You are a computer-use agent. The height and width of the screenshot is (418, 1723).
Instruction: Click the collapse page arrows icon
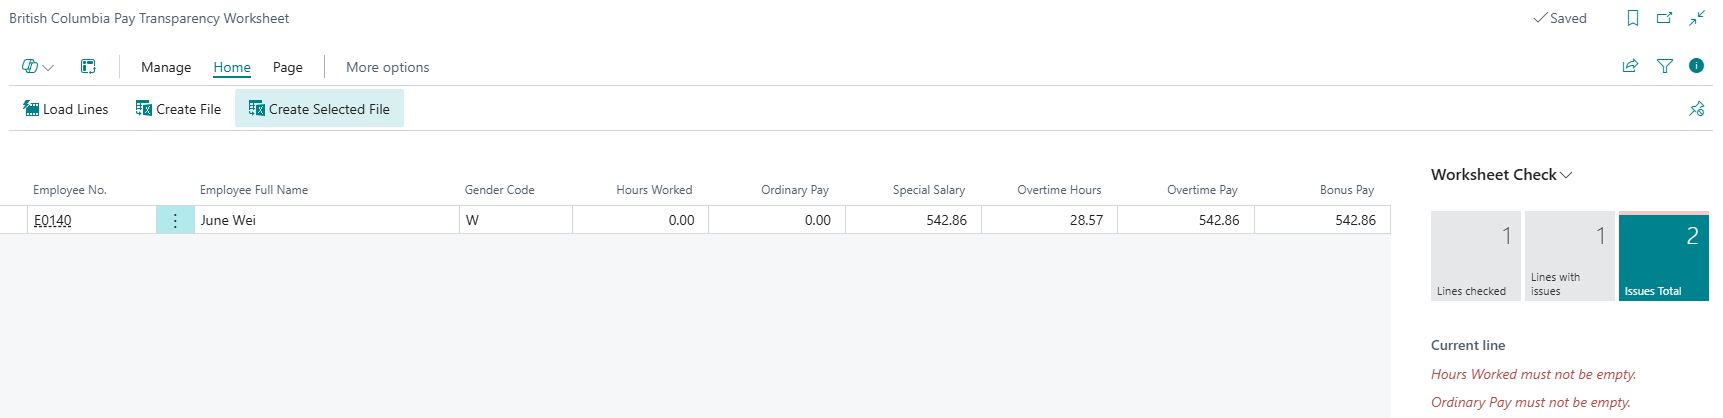point(1697,18)
